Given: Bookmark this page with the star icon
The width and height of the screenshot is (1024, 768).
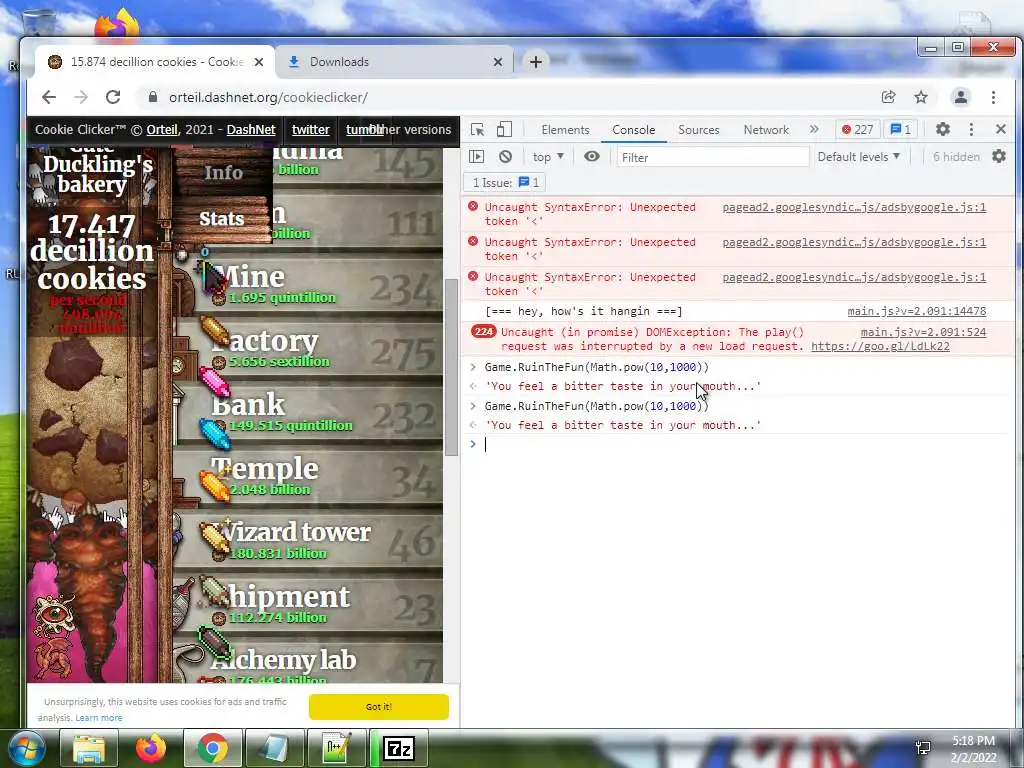Looking at the screenshot, I should point(921,97).
